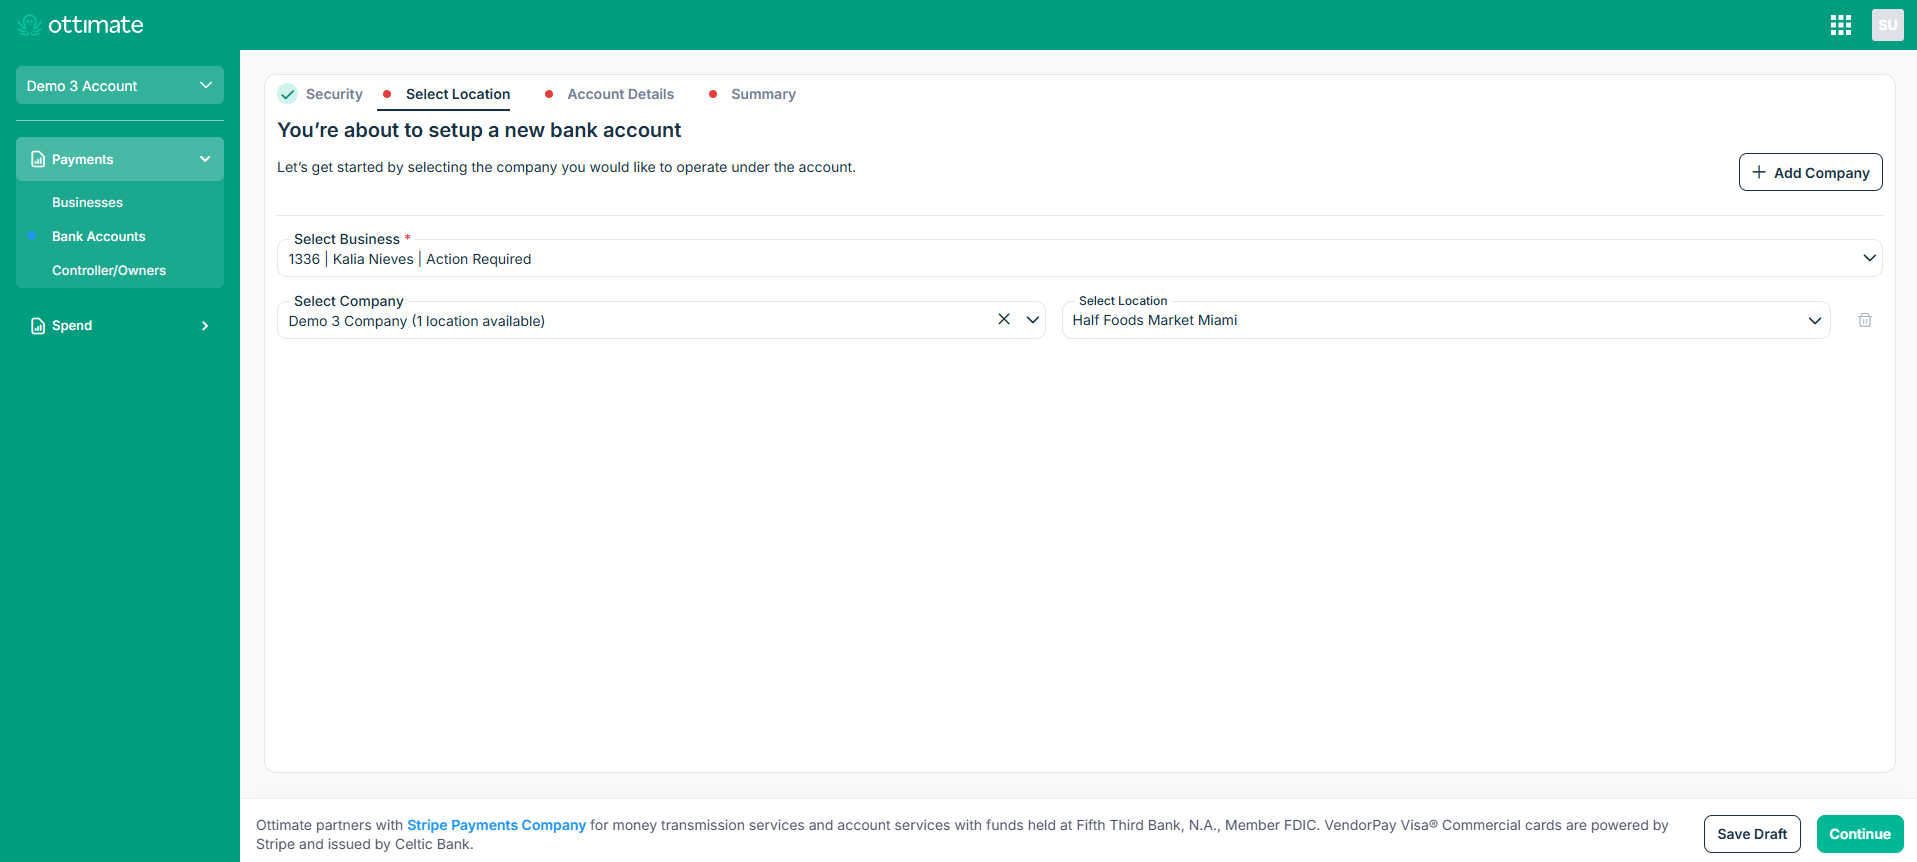This screenshot has width=1917, height=862.
Task: Click the Spend document icon
Action: pos(38,326)
